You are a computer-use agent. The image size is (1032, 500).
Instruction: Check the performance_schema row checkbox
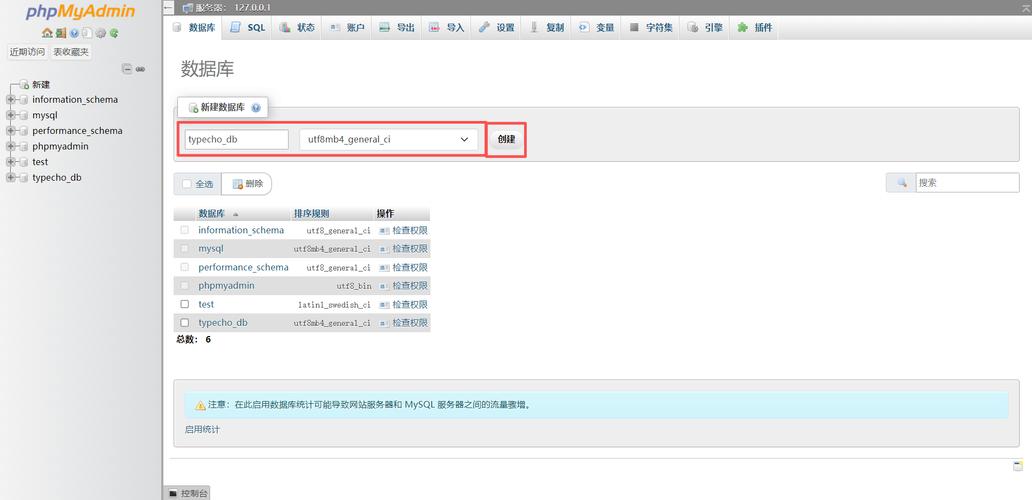185,267
